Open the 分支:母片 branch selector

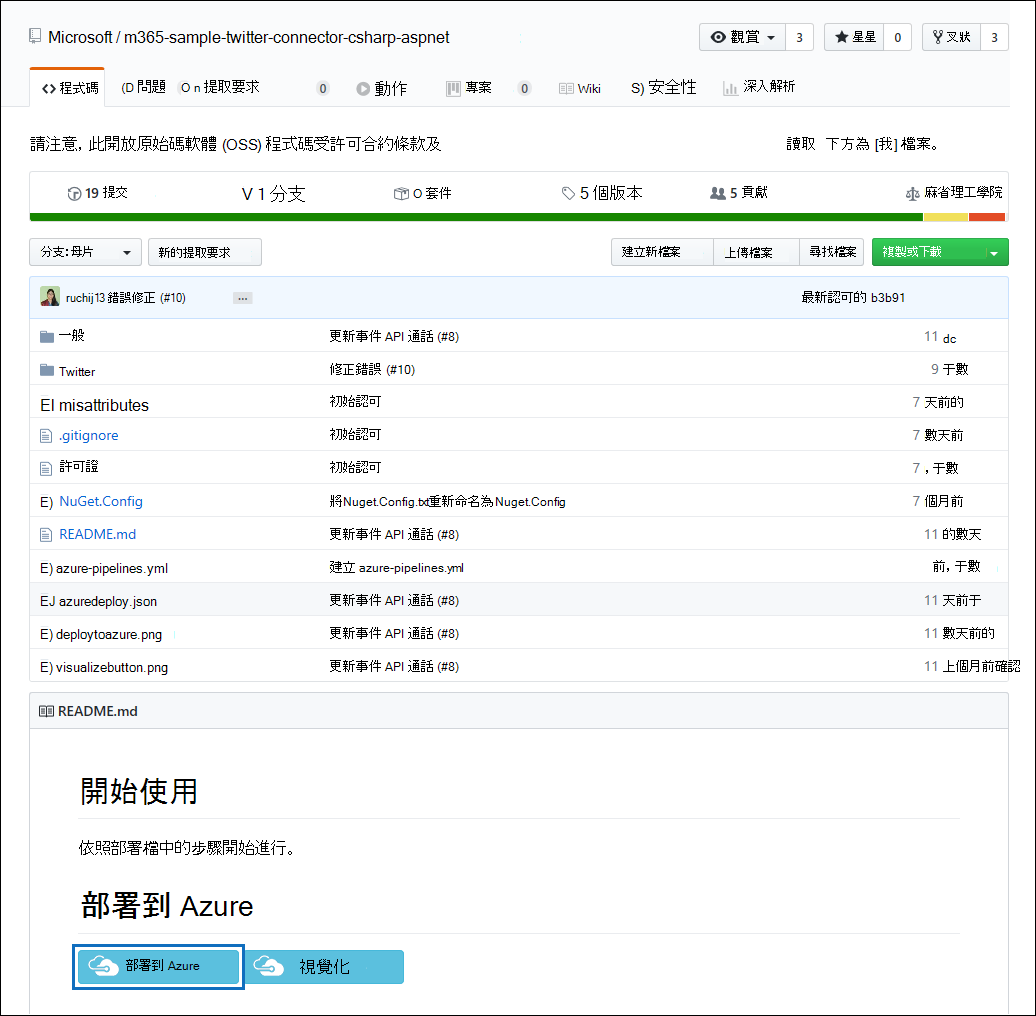tap(84, 252)
